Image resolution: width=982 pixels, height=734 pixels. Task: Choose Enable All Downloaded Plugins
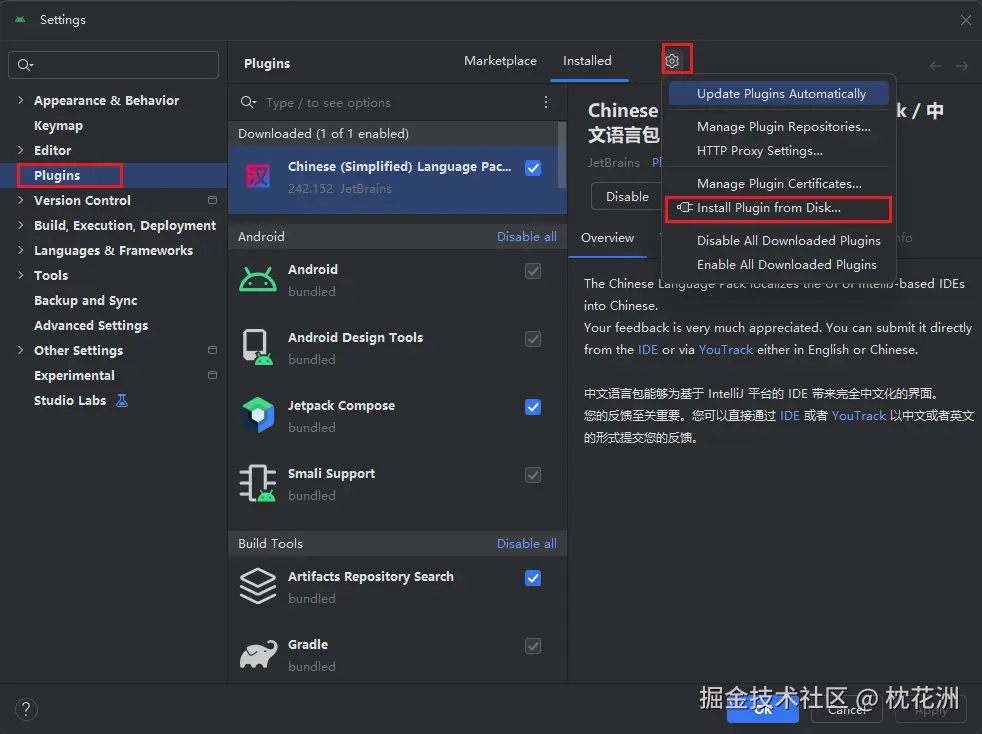778,265
